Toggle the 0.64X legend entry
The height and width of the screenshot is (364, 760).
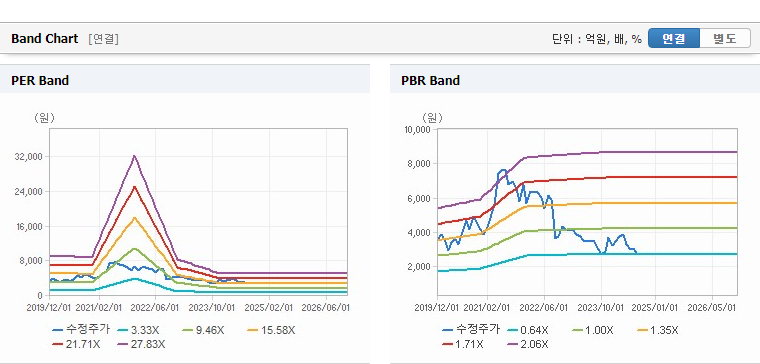click(x=529, y=330)
